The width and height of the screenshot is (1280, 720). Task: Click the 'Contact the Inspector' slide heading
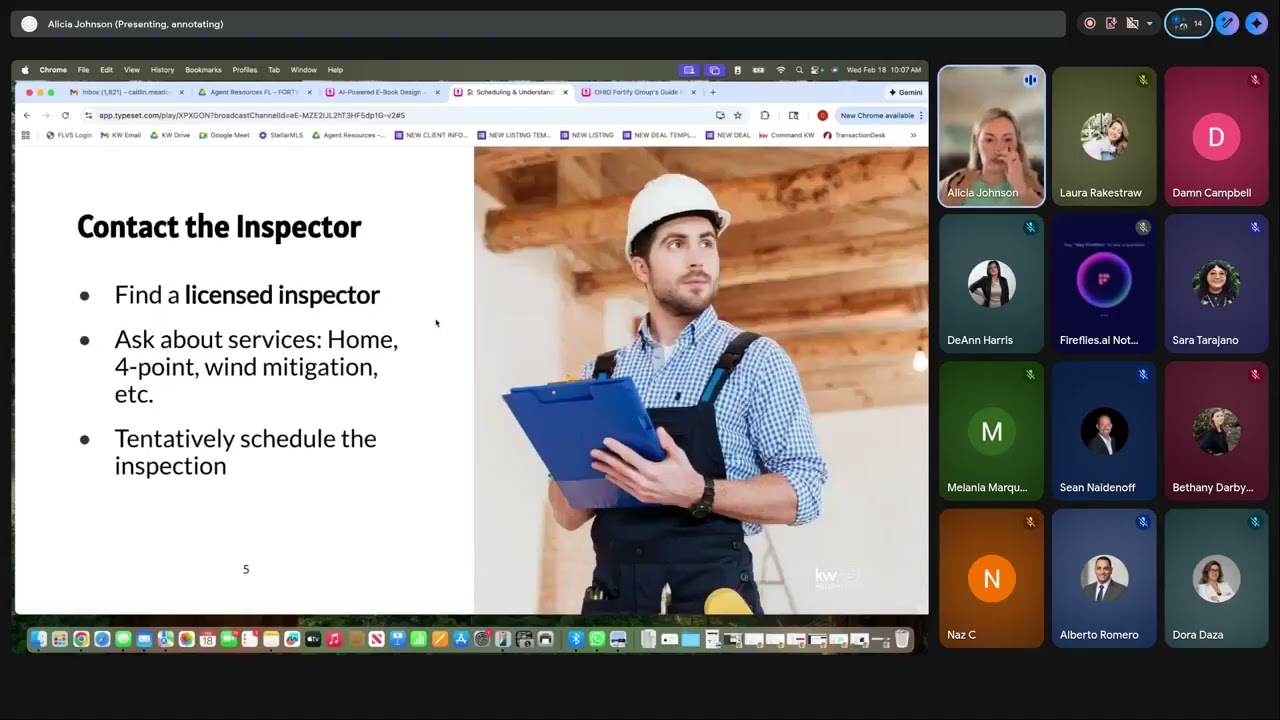click(x=219, y=227)
